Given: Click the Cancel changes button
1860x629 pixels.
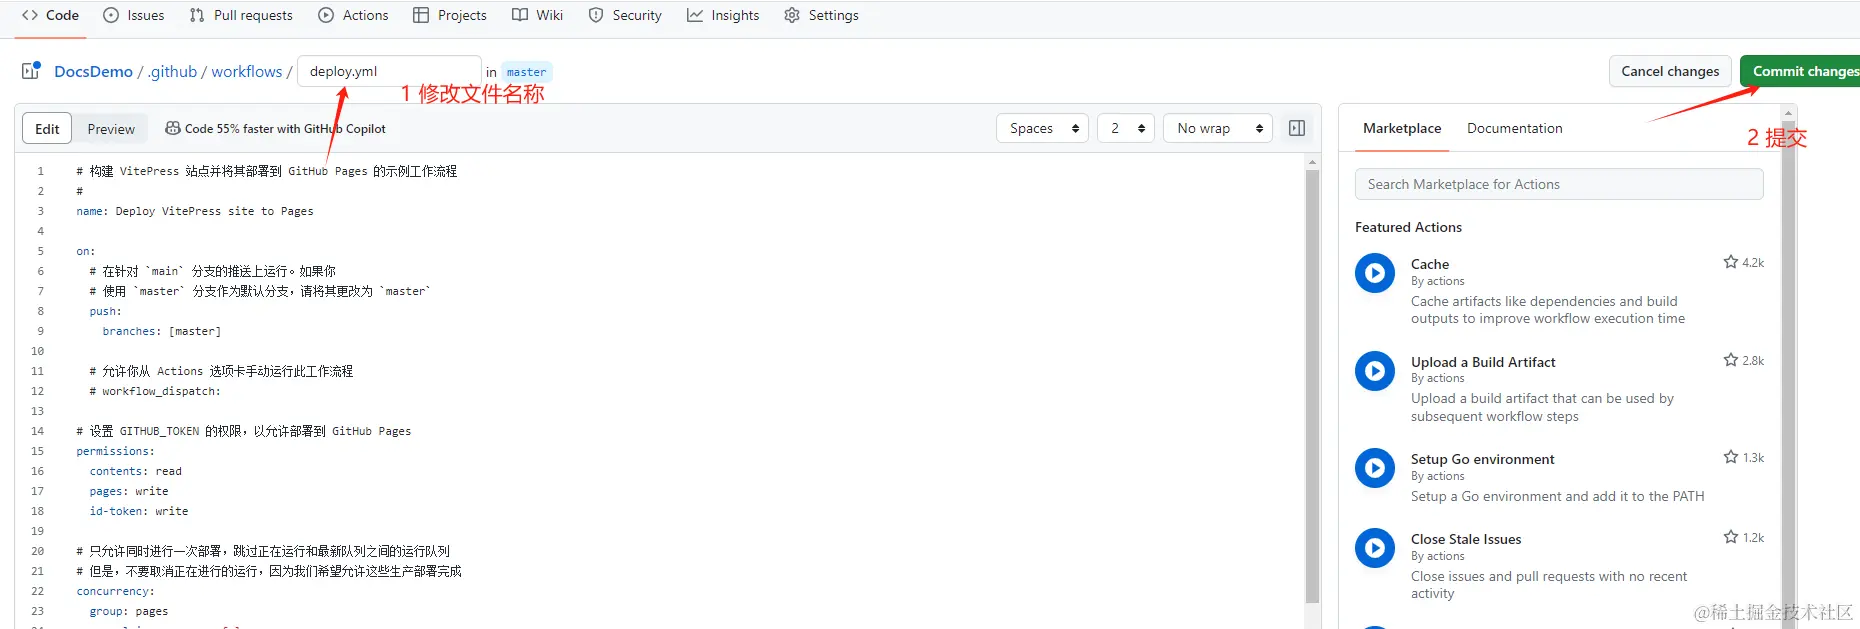Looking at the screenshot, I should pos(1670,71).
